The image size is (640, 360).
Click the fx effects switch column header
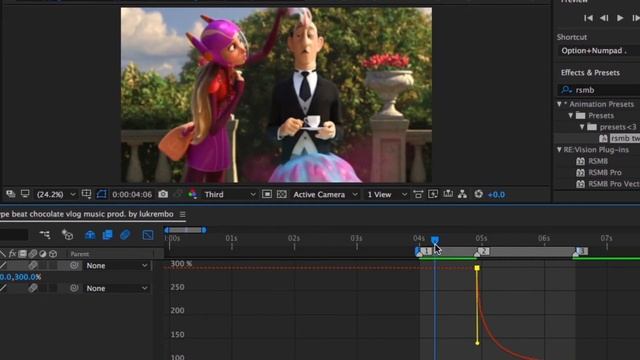[12, 254]
